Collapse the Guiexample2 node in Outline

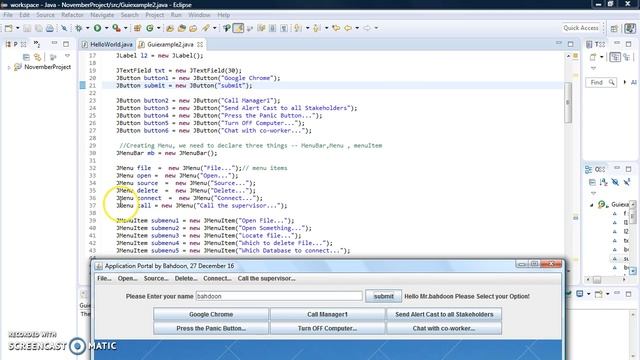tap(591, 204)
